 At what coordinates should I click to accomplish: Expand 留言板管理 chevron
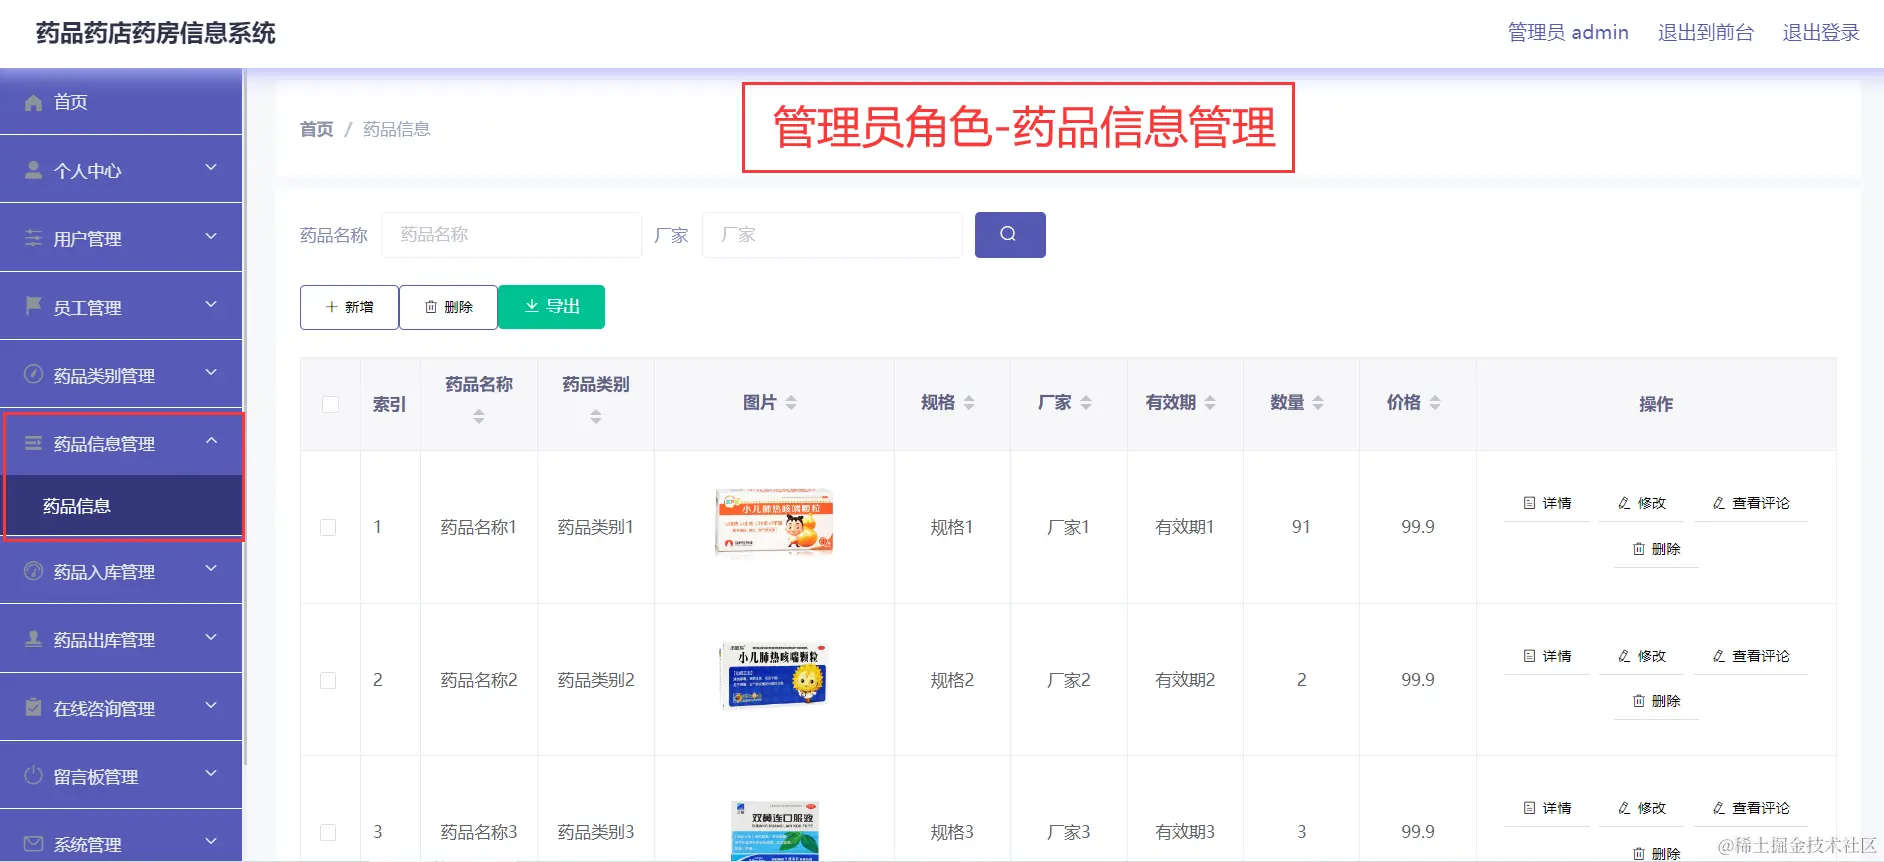pyautogui.click(x=211, y=773)
